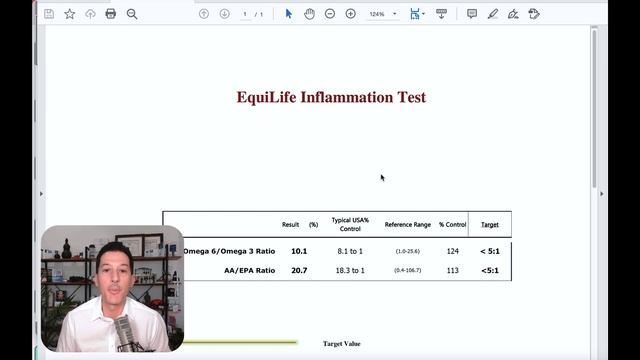This screenshot has height=360, width=640.
Task: Go to previous page arrow
Action: pyautogui.click(x=204, y=14)
